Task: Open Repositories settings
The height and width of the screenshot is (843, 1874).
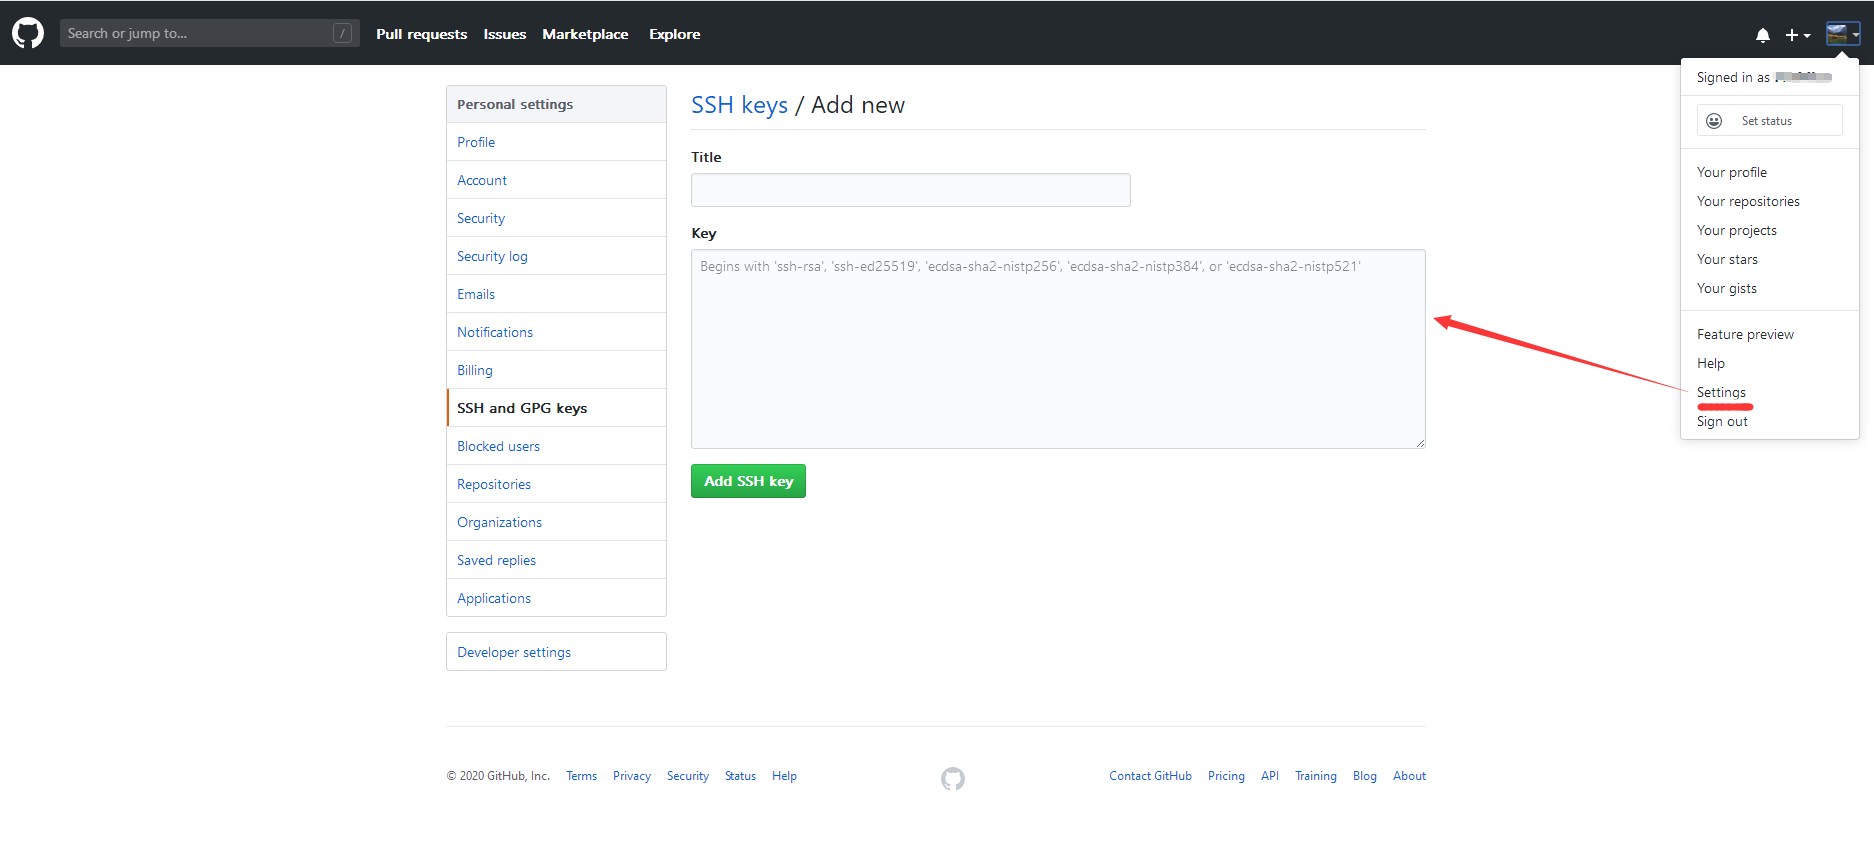Action: pos(556,484)
